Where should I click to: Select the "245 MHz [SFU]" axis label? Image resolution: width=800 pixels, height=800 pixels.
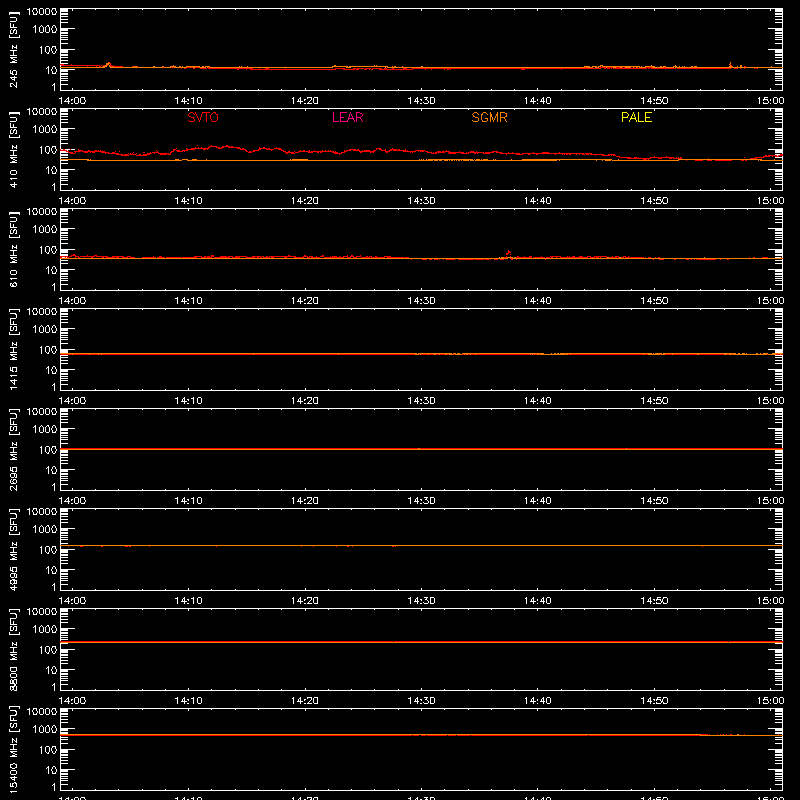[x=13, y=49]
